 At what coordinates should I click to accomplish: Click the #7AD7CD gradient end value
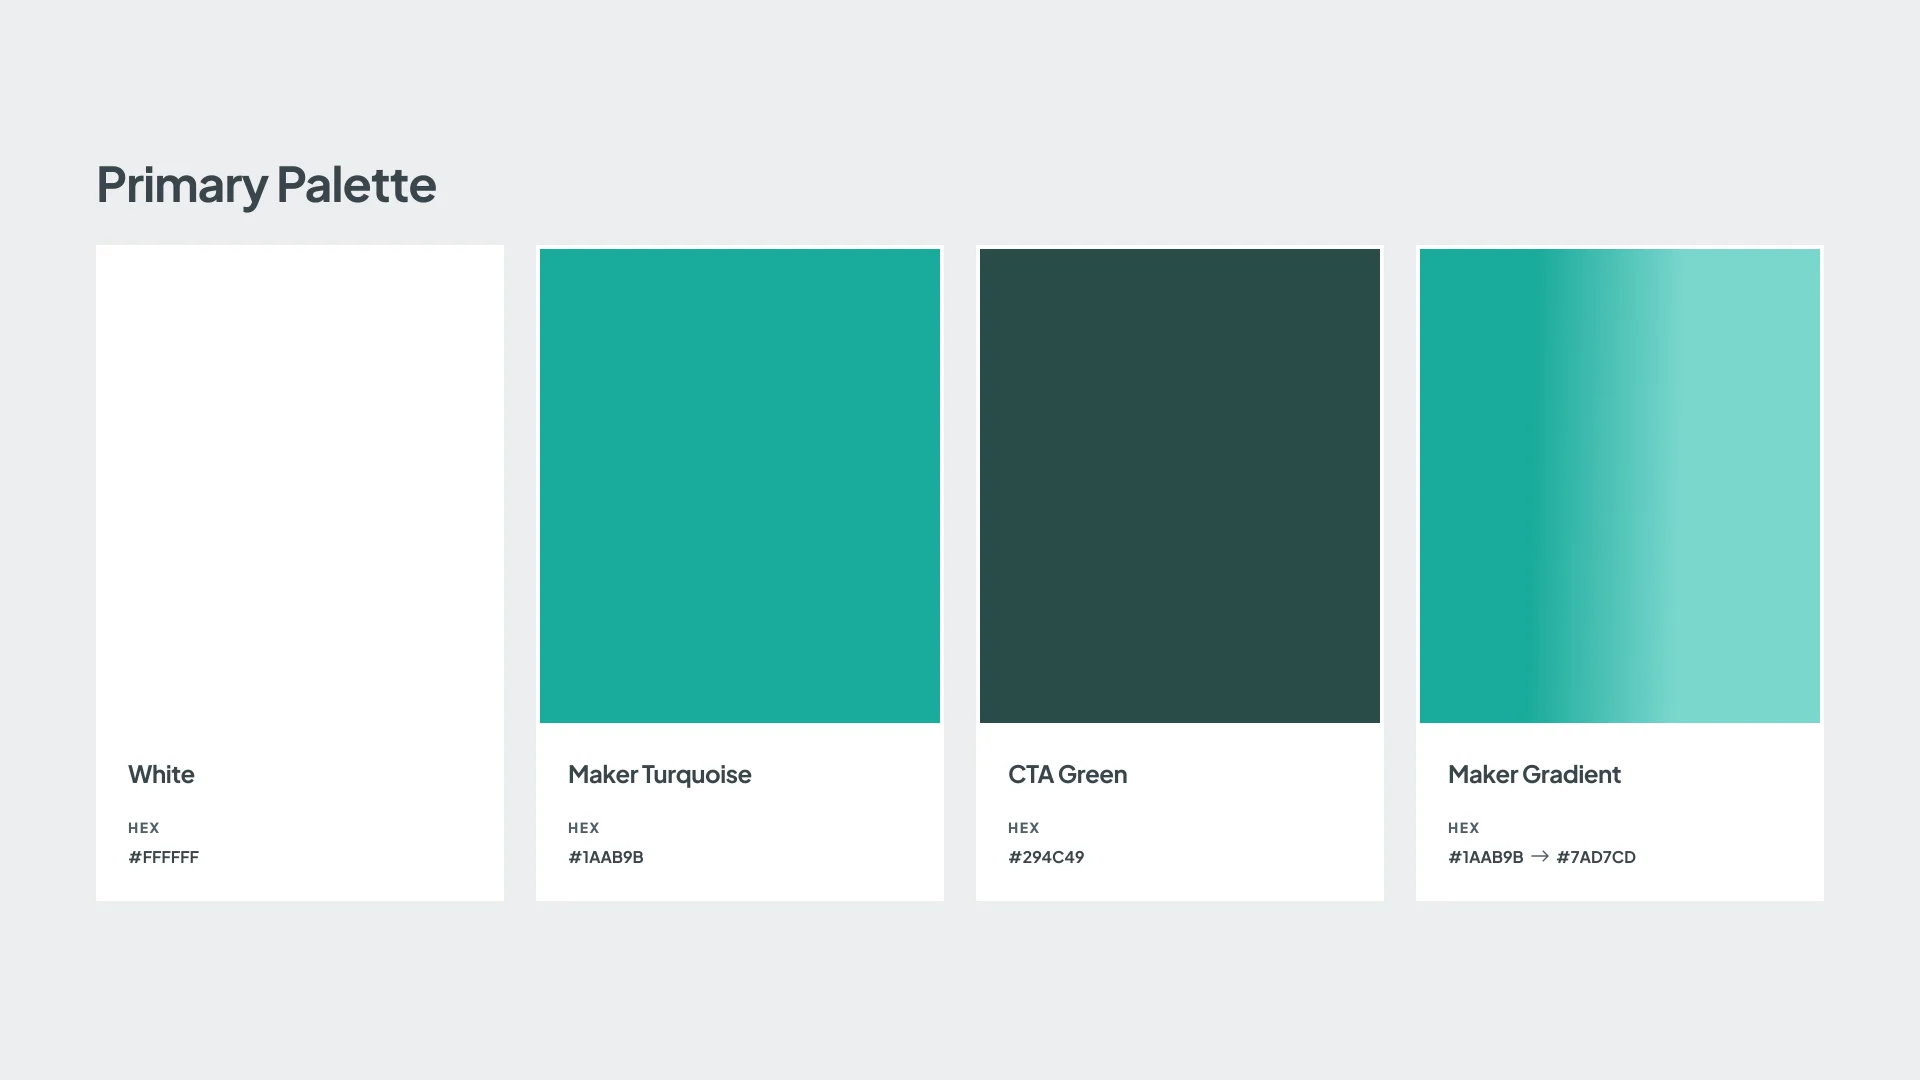pos(1596,857)
